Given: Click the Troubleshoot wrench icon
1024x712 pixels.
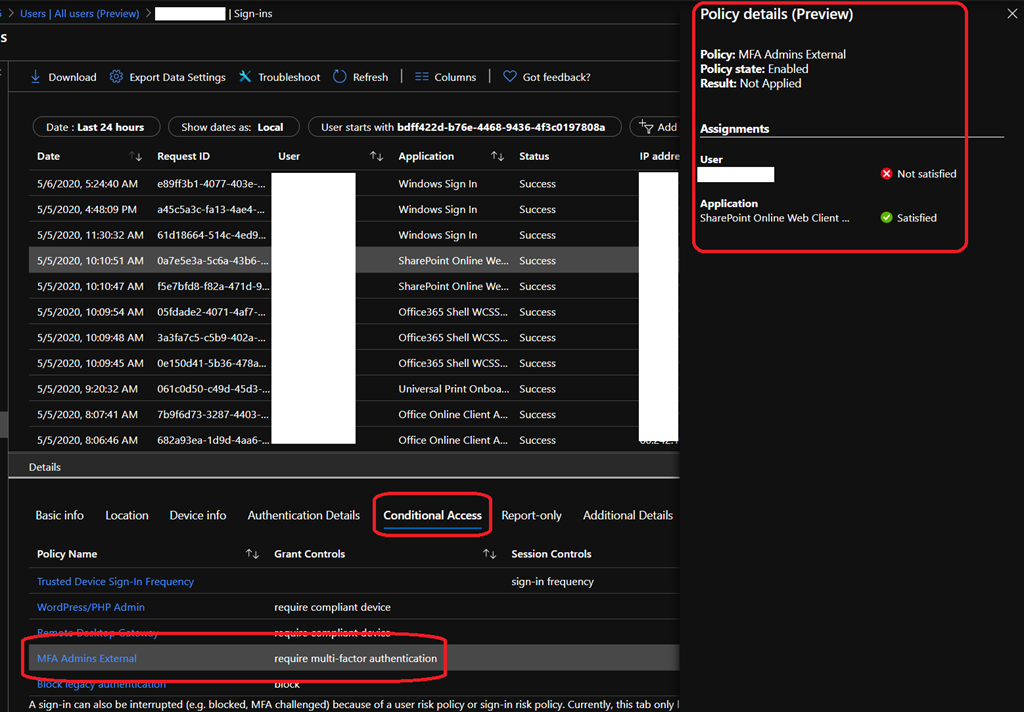Looking at the screenshot, I should (x=246, y=77).
